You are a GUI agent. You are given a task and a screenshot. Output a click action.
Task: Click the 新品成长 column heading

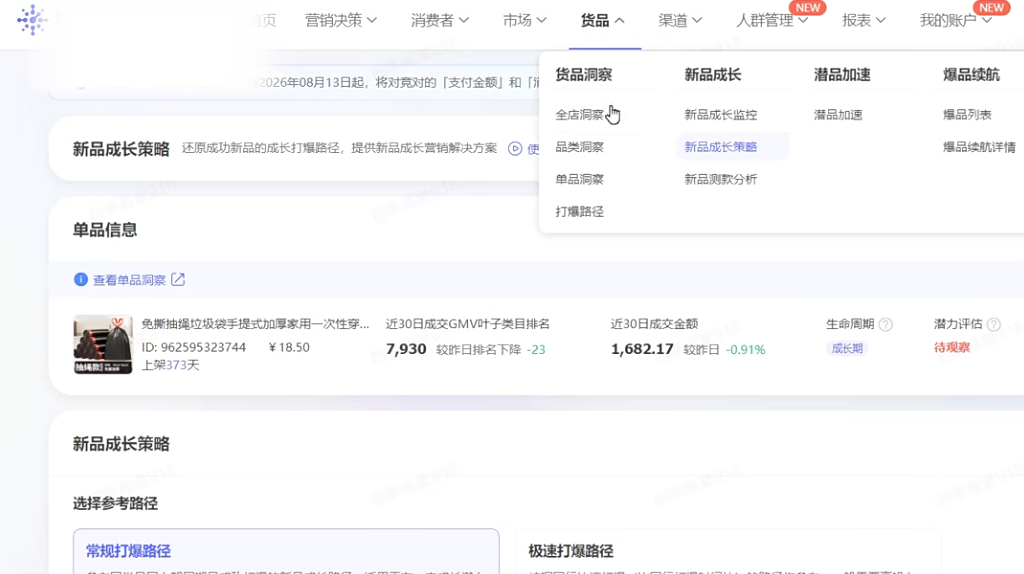[712, 74]
